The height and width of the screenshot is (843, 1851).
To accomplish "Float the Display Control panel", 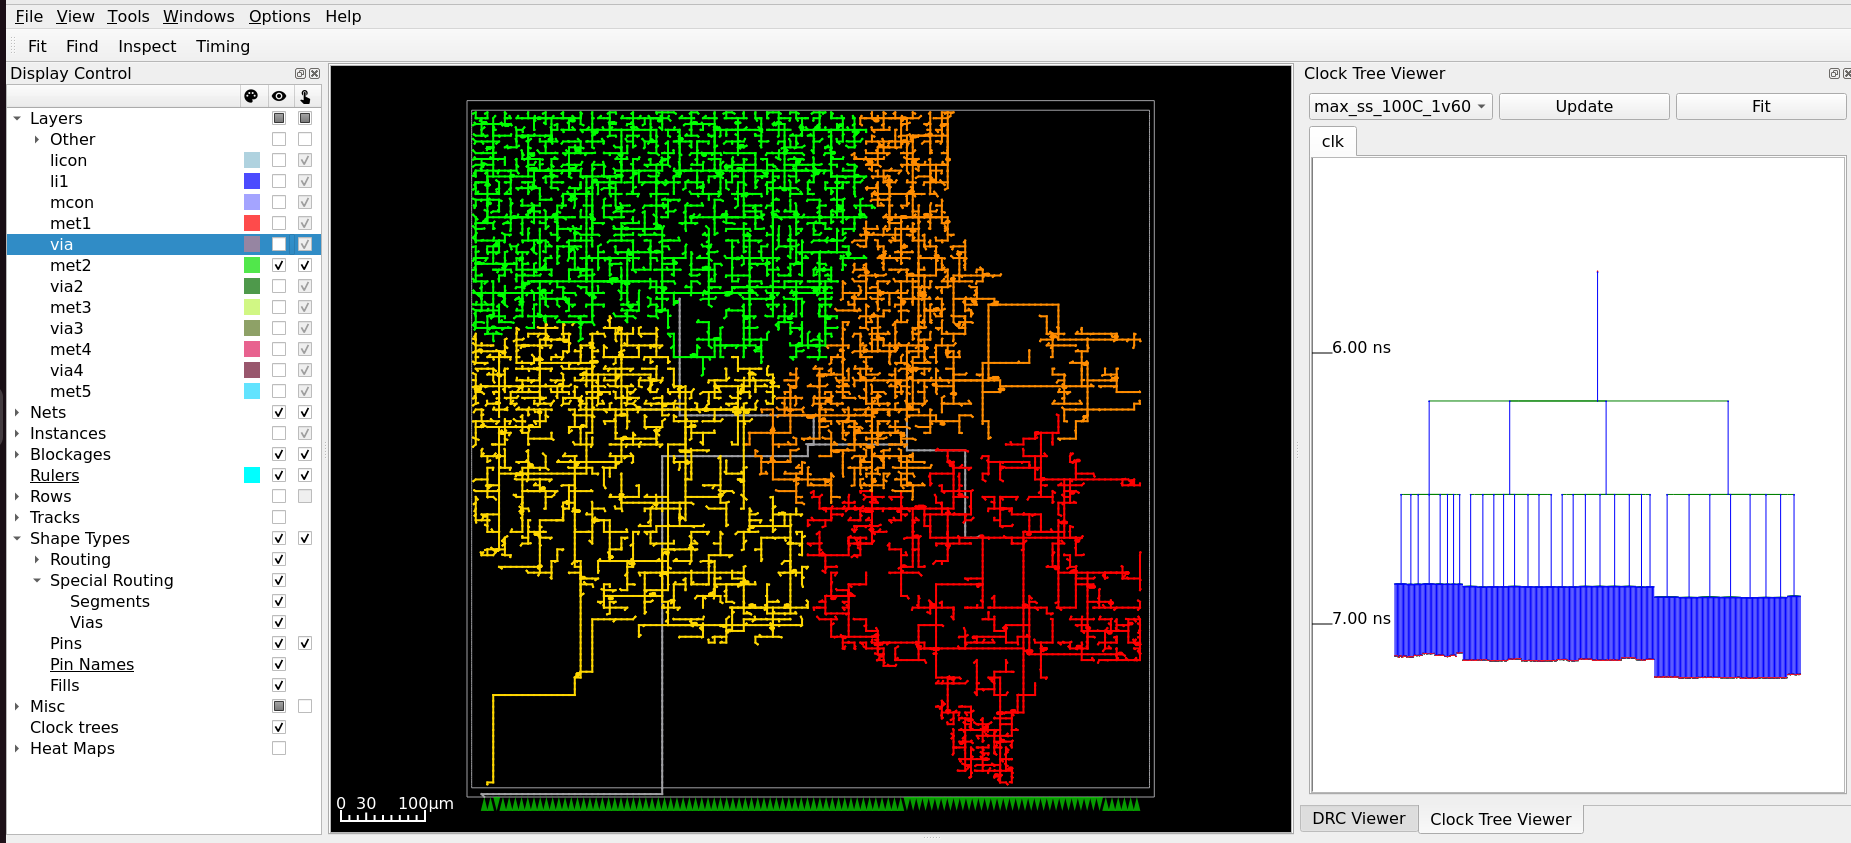I will pyautogui.click(x=300, y=74).
